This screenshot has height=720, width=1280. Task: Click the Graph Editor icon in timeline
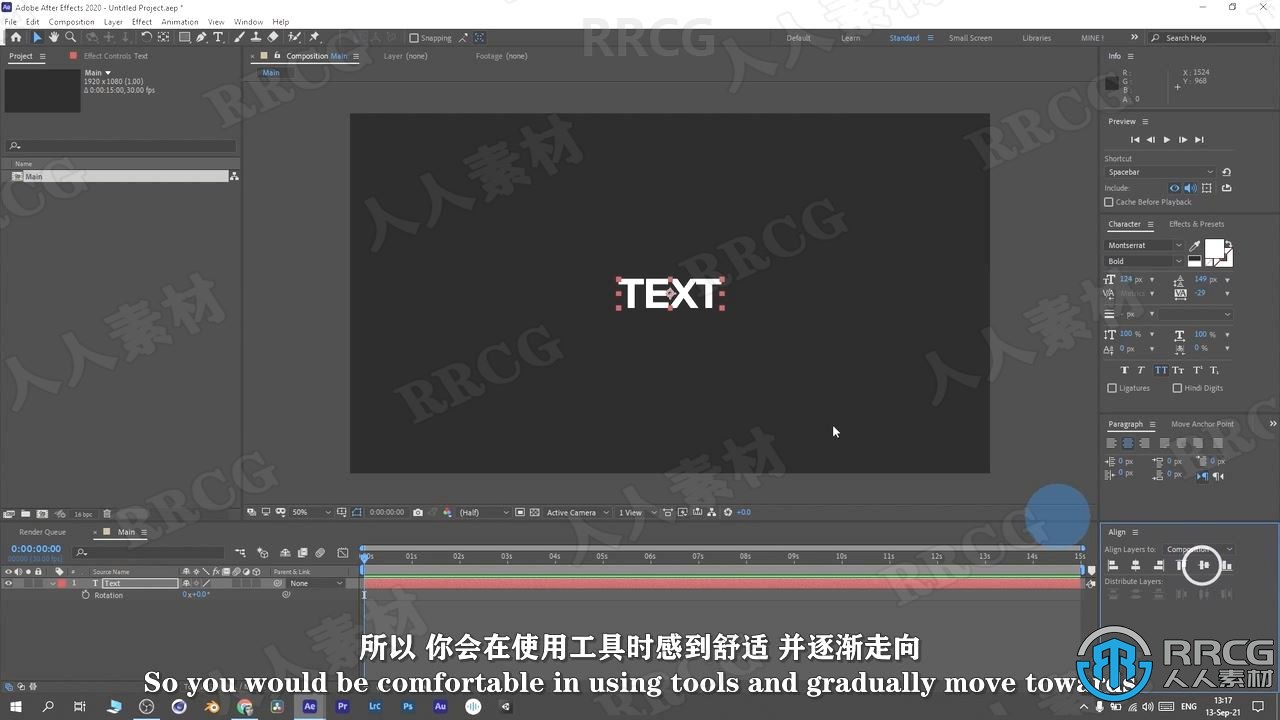[x=343, y=552]
